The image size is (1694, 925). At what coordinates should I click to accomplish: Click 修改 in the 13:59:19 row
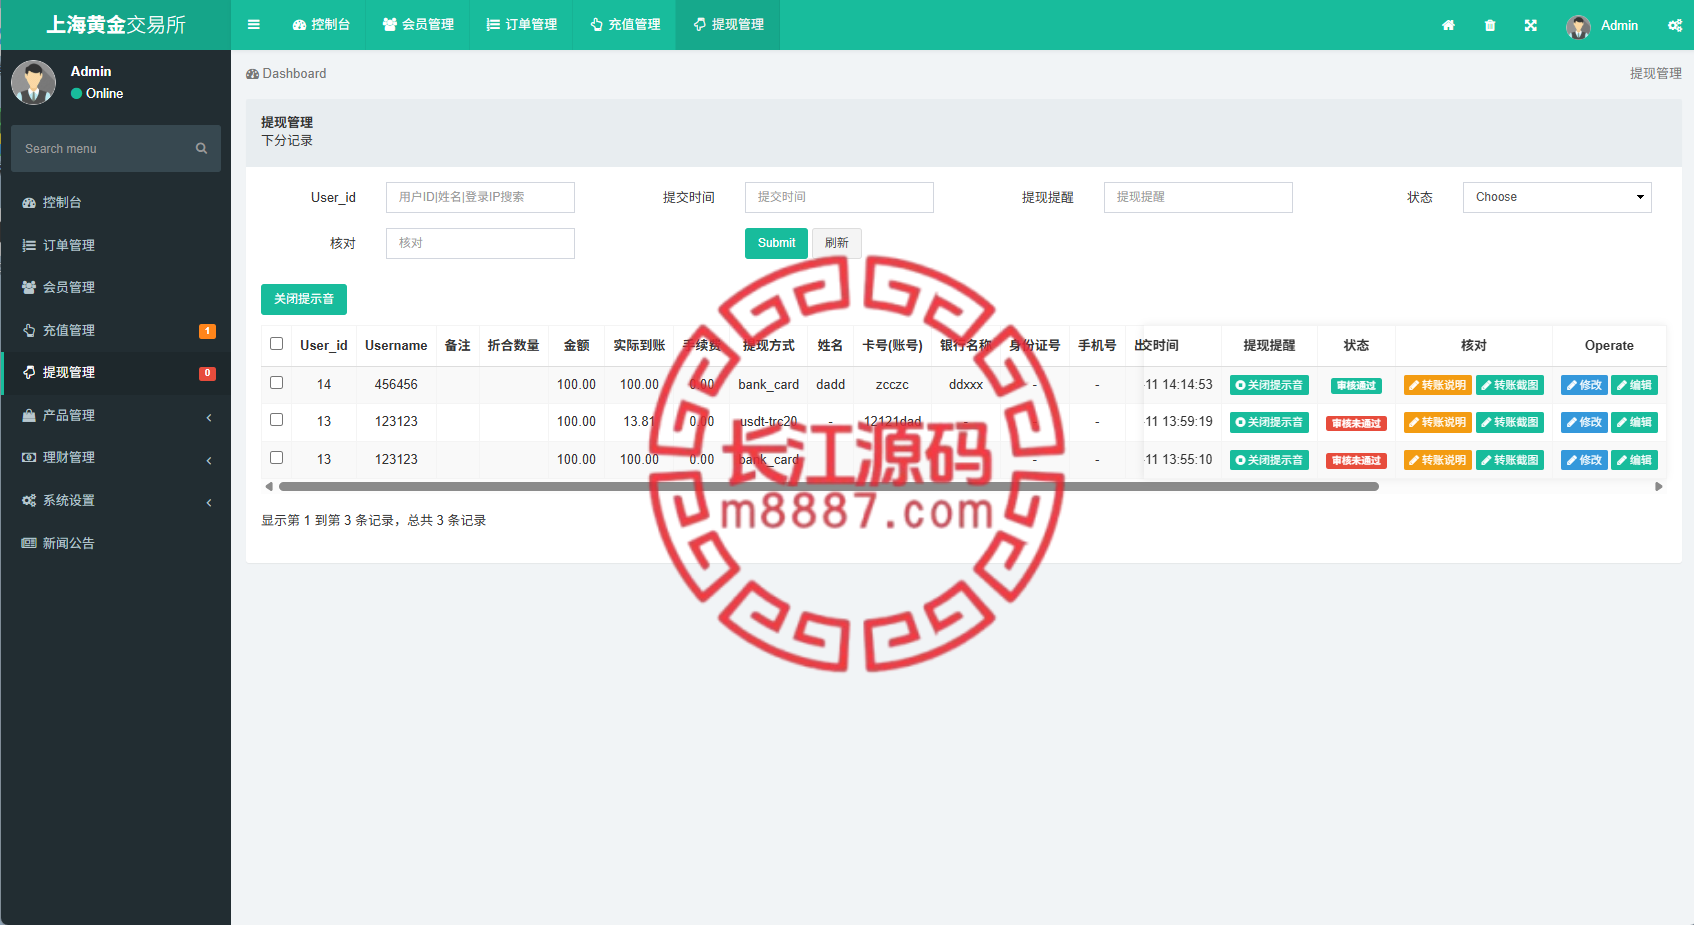pos(1584,422)
